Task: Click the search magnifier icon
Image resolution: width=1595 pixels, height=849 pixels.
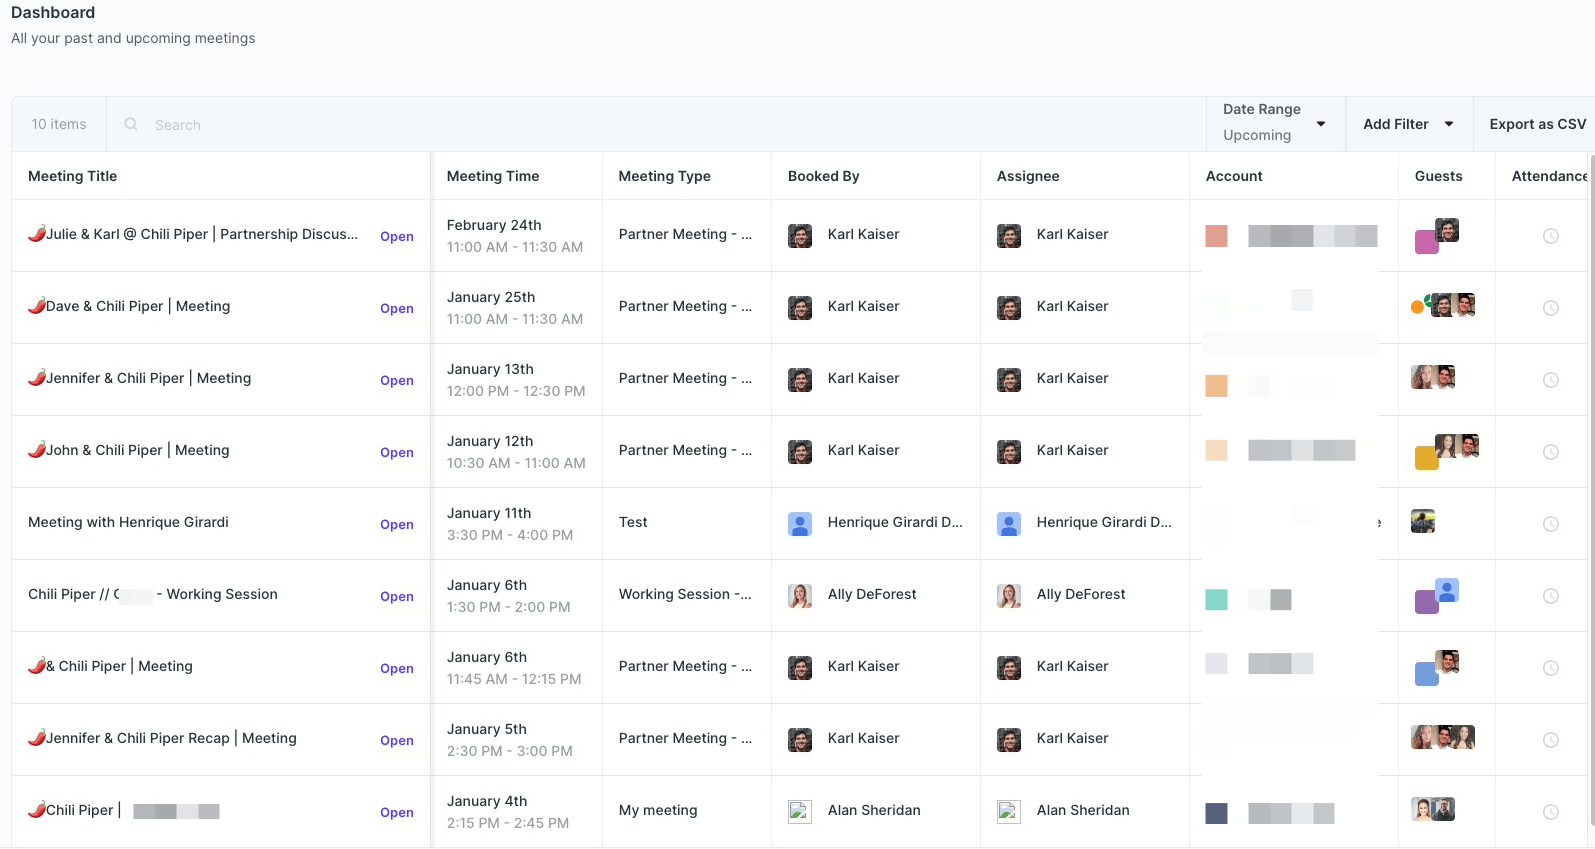Action: [x=131, y=124]
